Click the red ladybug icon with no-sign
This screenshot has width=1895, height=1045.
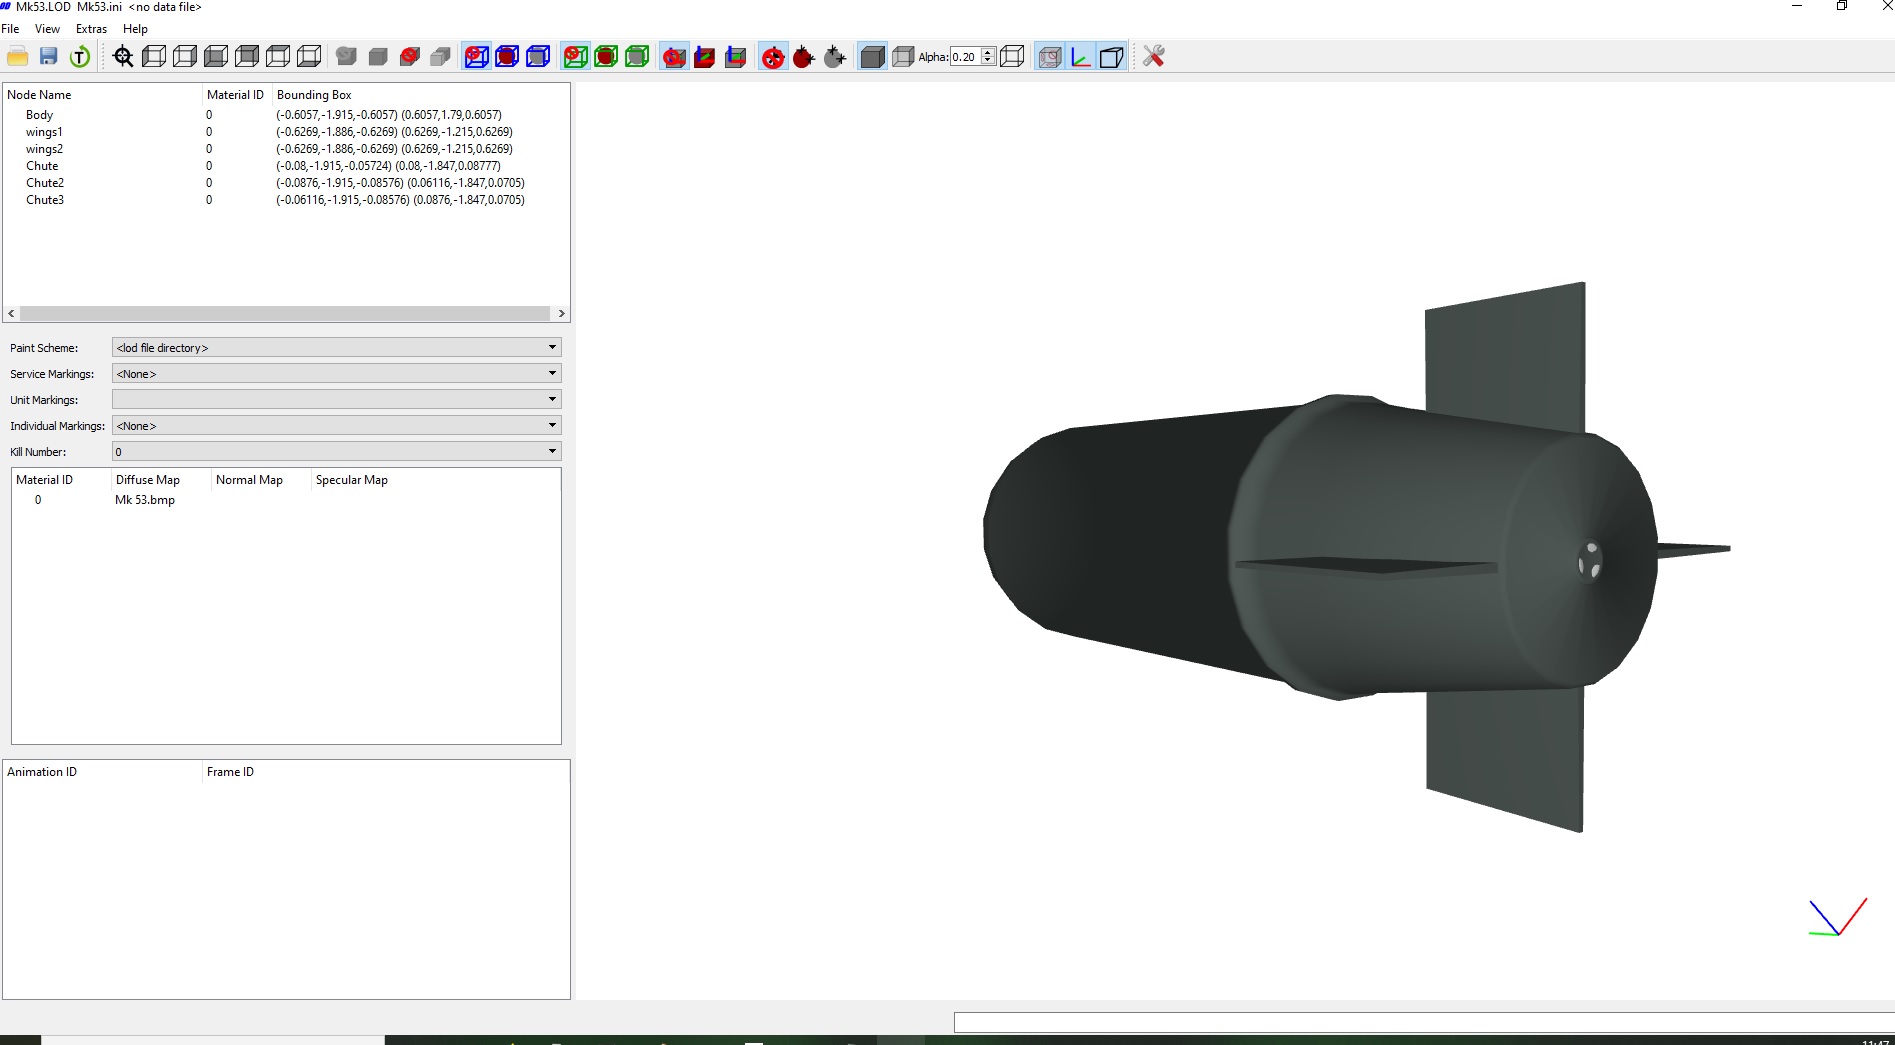pos(773,57)
